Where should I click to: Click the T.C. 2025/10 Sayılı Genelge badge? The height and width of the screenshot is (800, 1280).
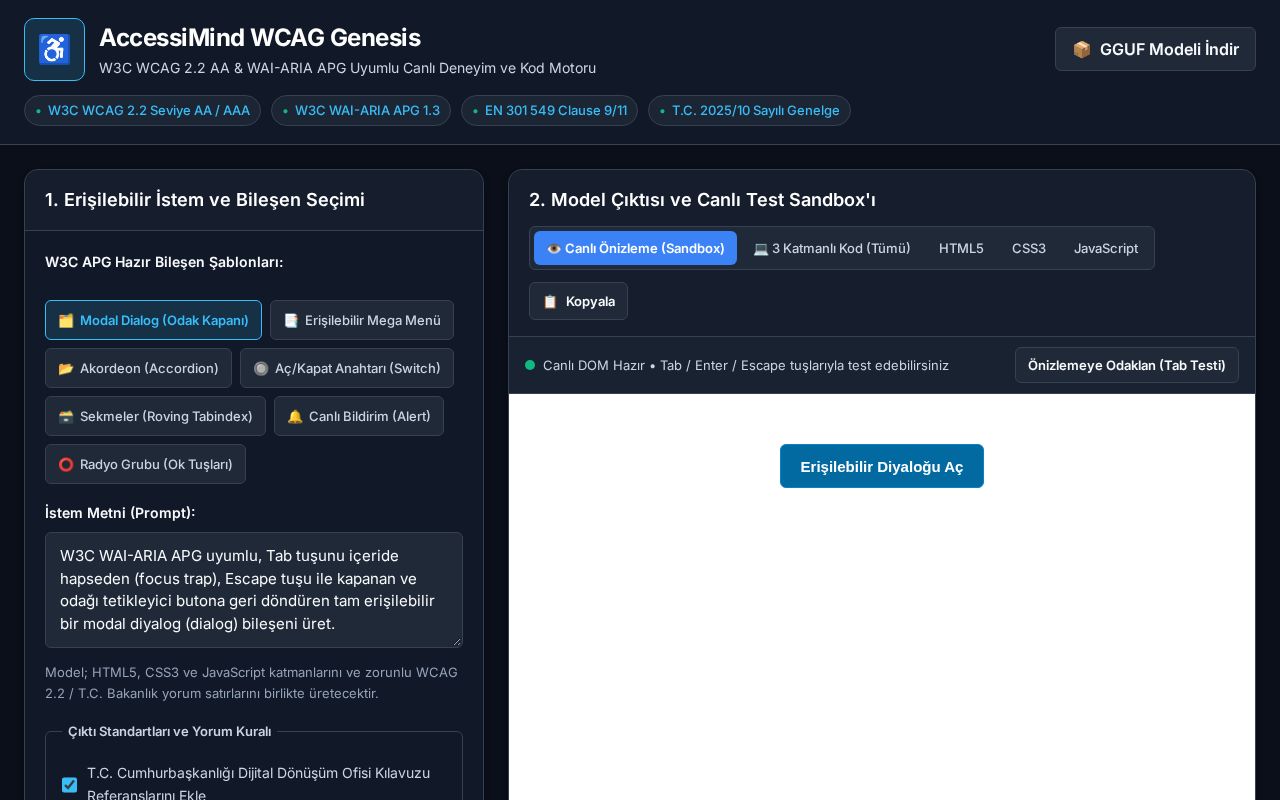coord(749,110)
